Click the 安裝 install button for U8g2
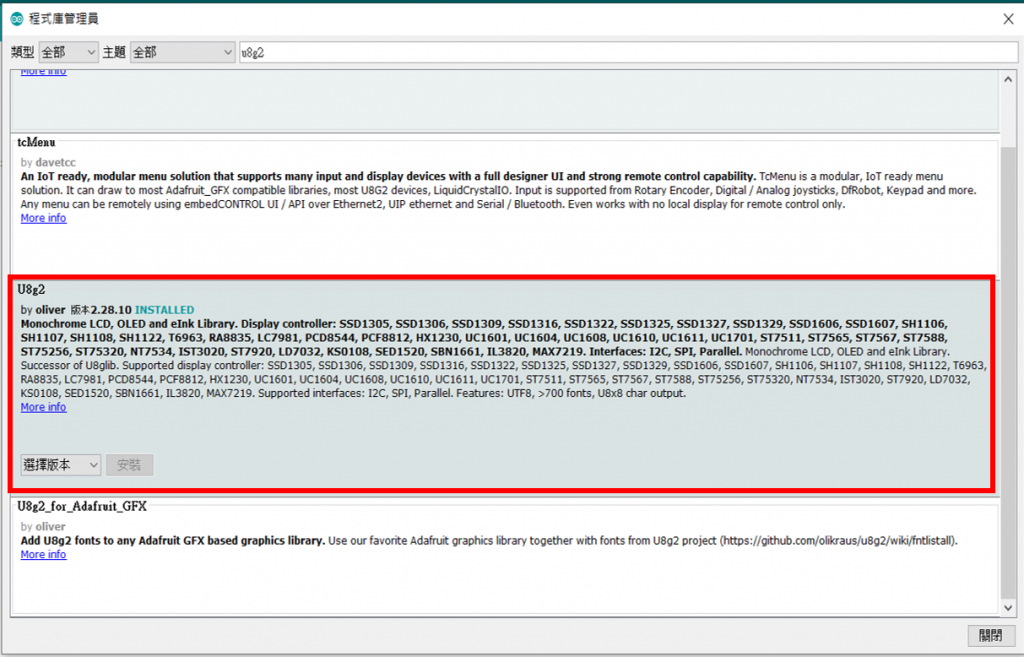Image resolution: width=1024 pixels, height=657 pixels. click(x=129, y=465)
